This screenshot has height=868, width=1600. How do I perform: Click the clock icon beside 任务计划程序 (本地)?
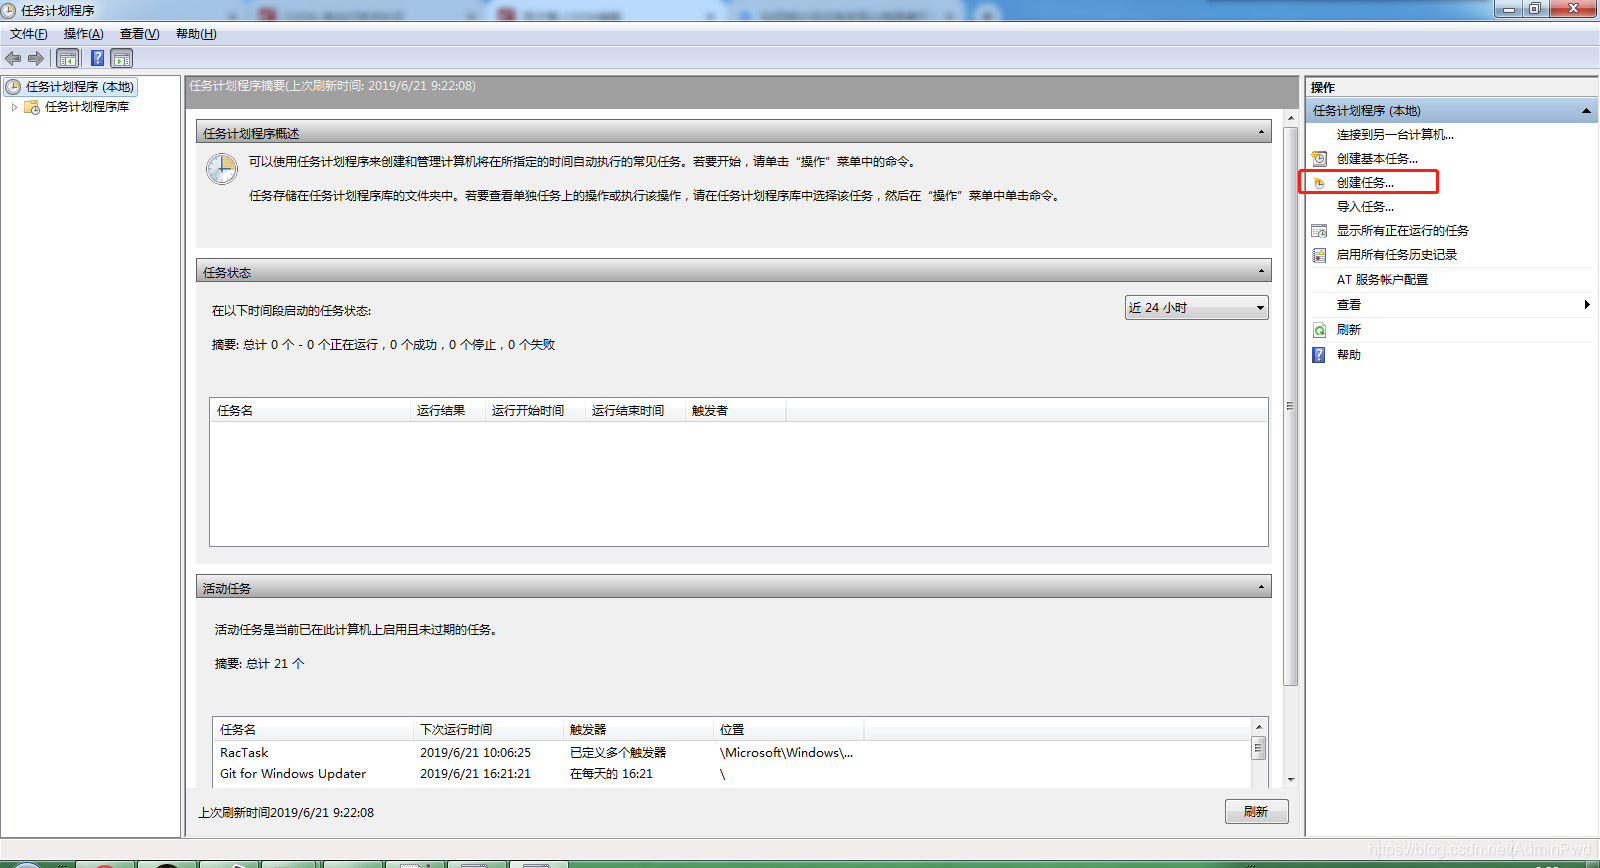pyautogui.click(x=14, y=87)
